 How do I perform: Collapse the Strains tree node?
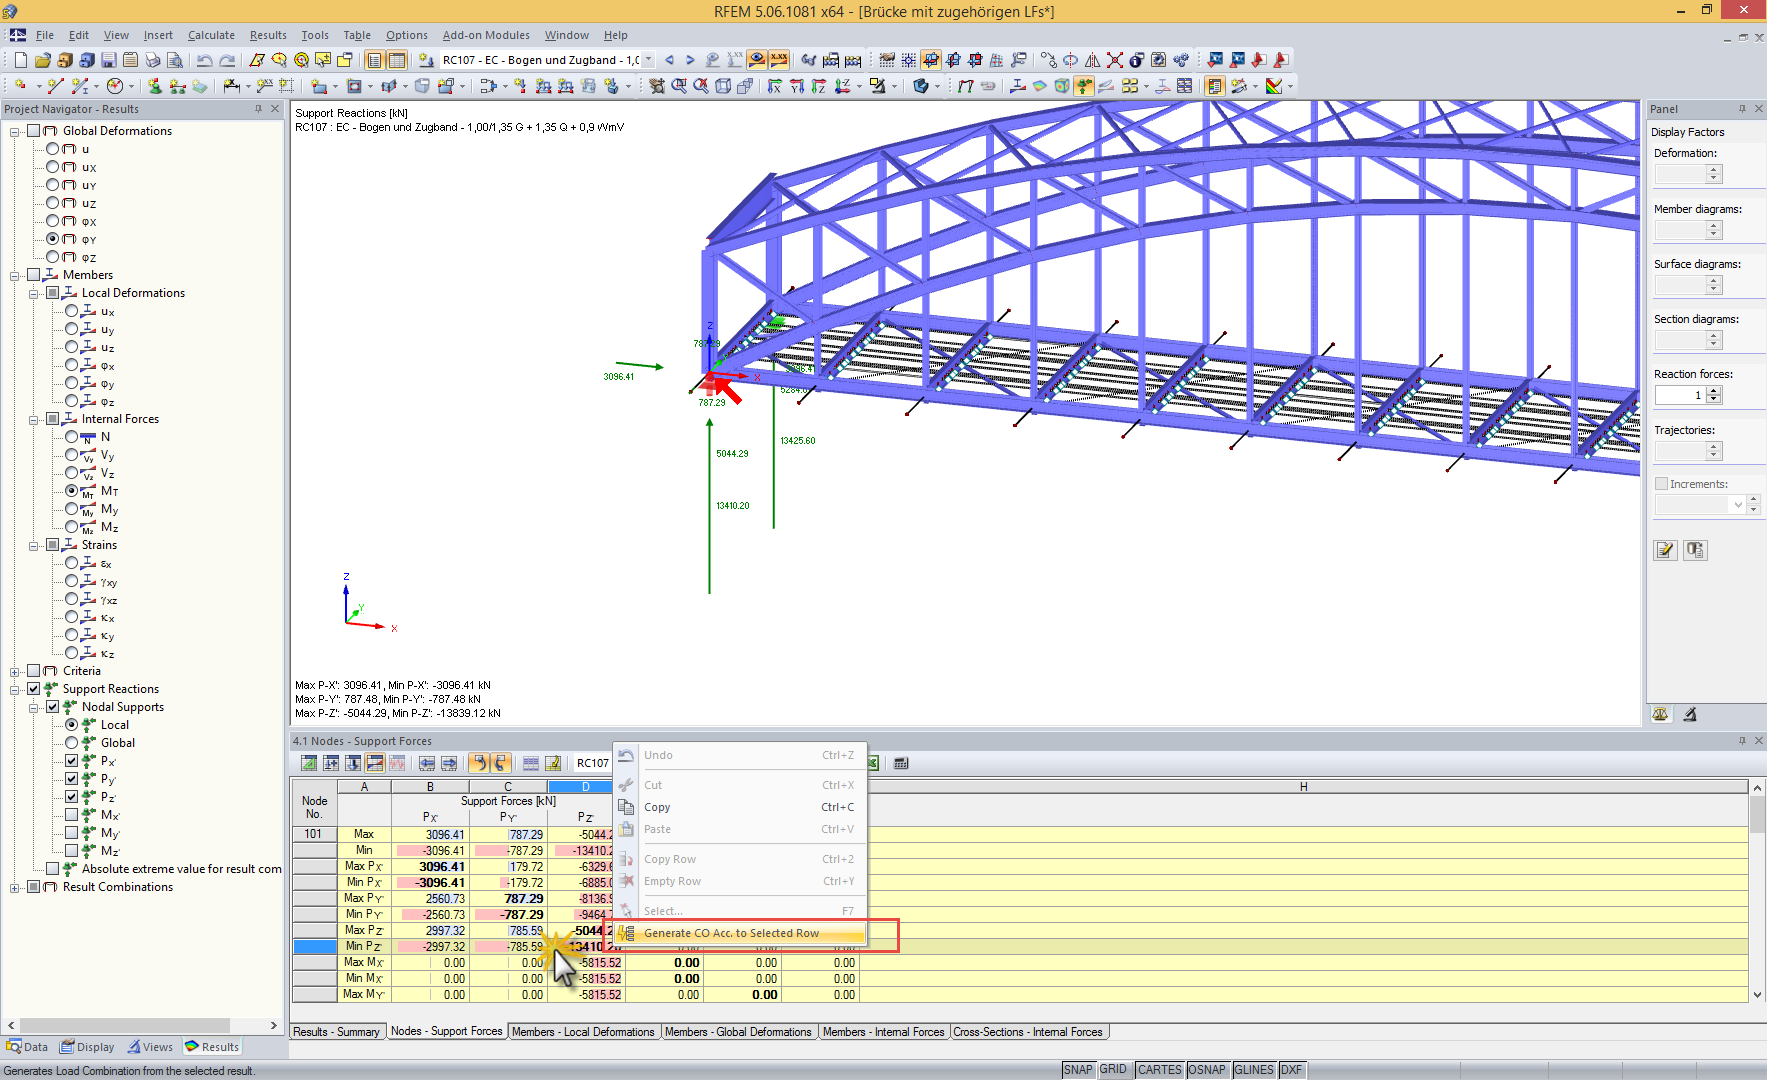click(34, 545)
